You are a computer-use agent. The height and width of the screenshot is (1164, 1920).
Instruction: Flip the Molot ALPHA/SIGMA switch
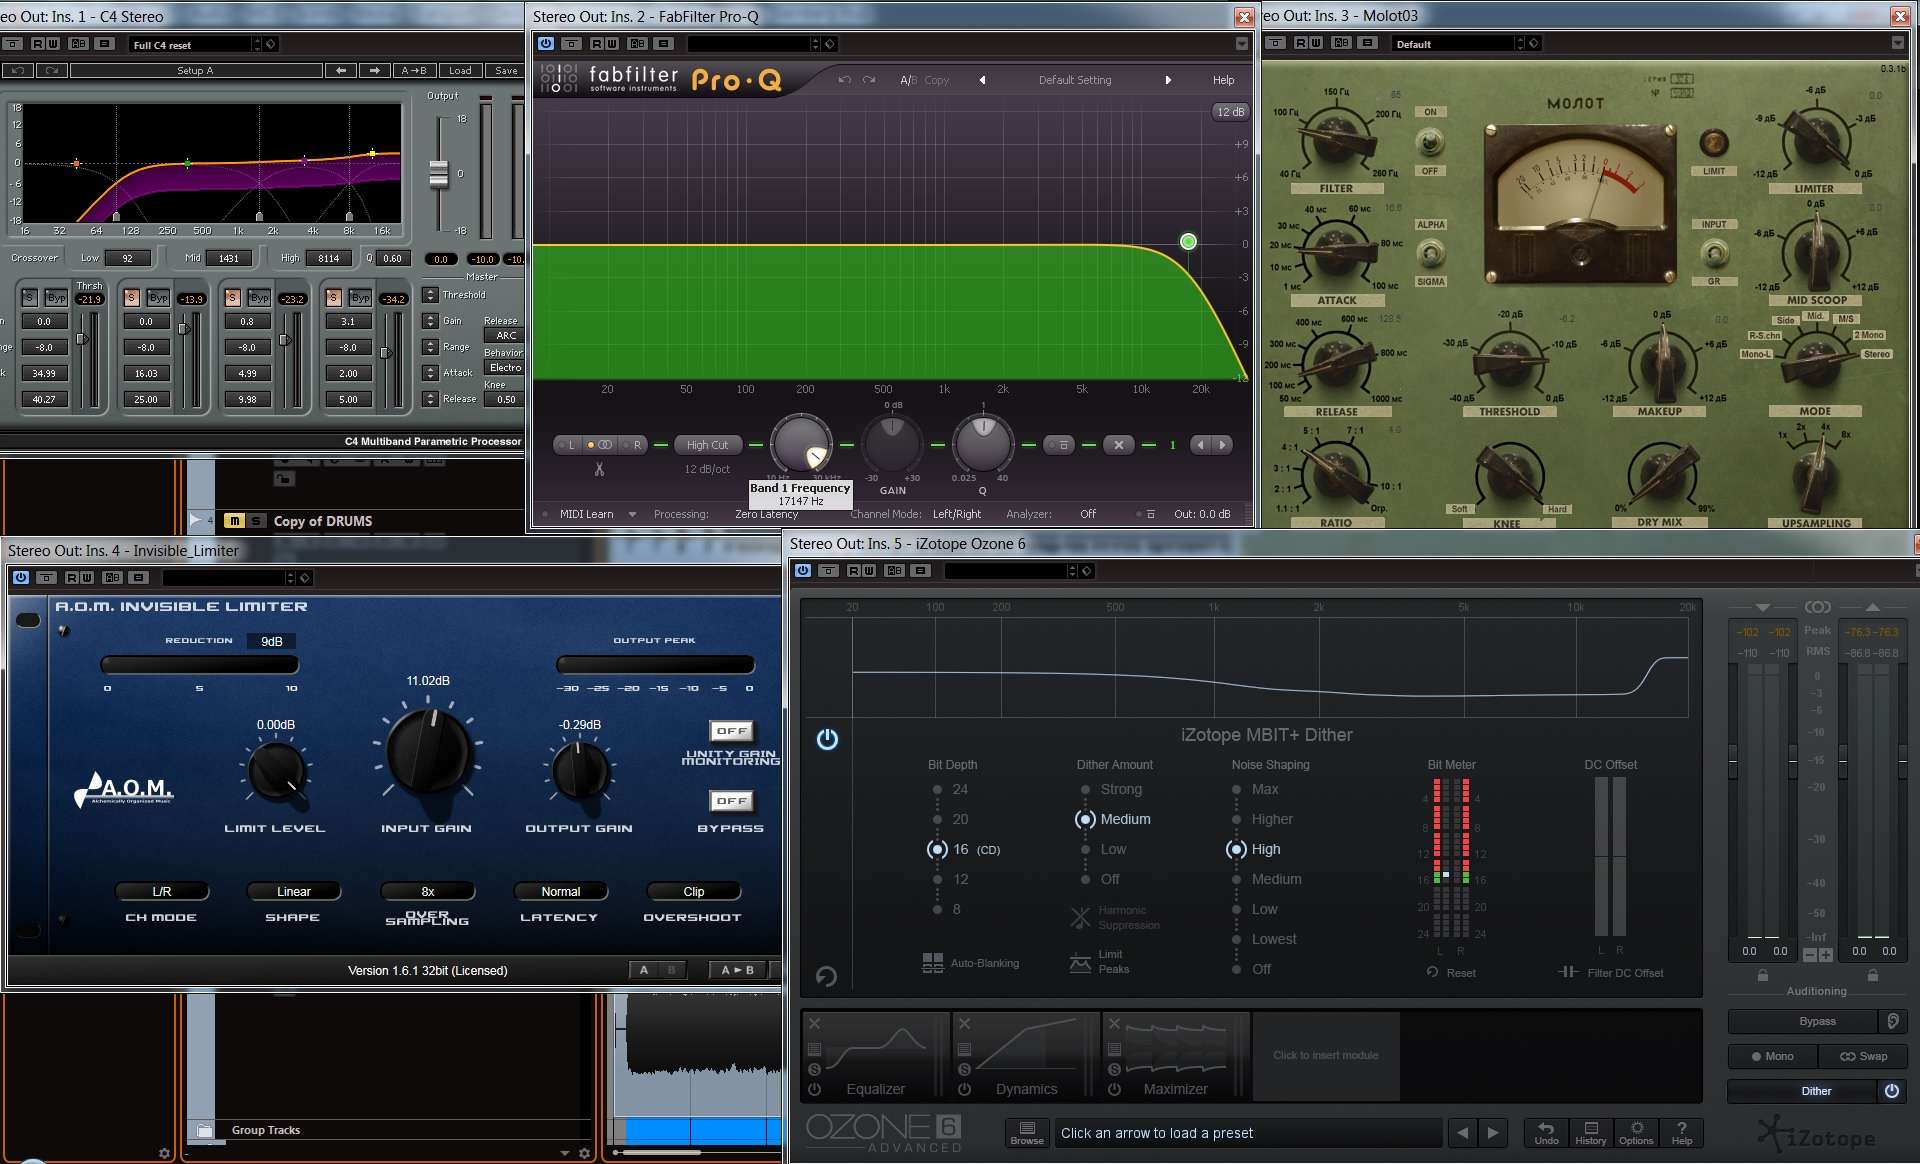[1431, 253]
